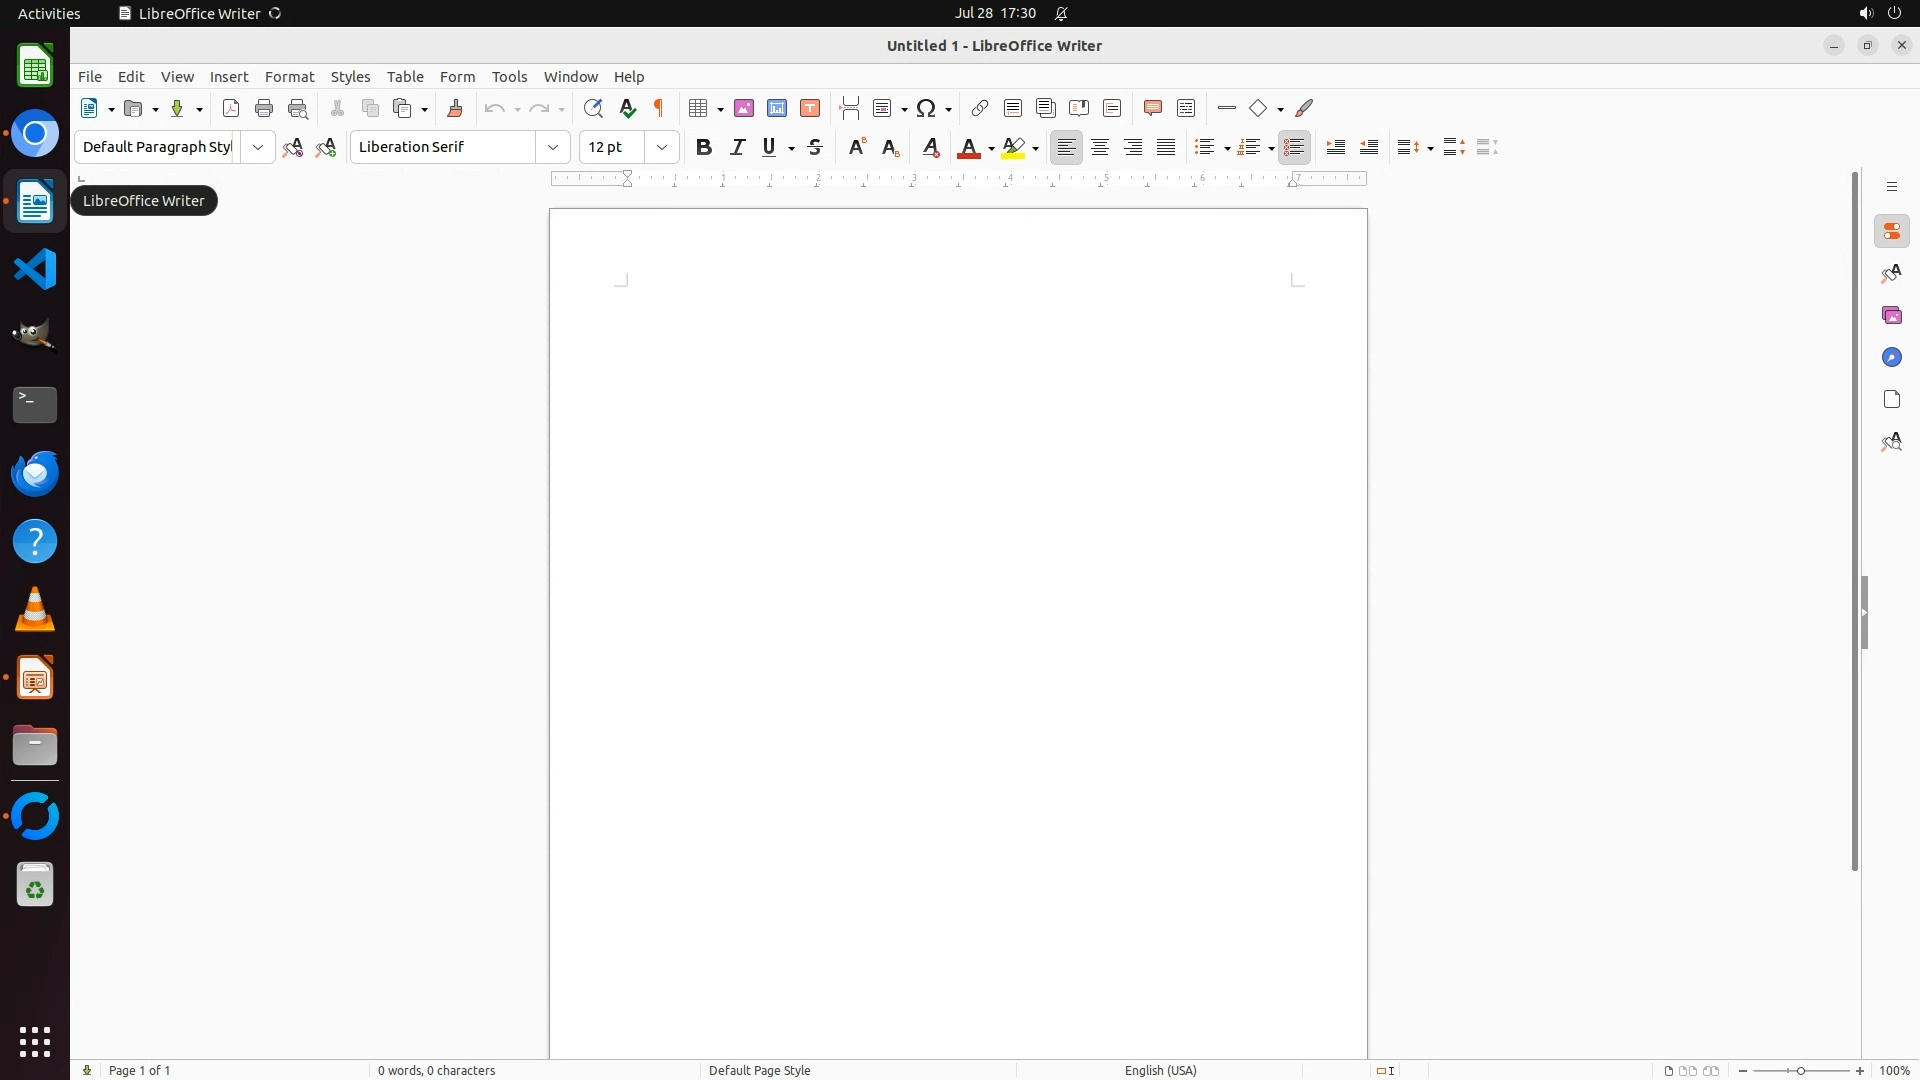
Task: Enable justified paragraph alignment
Action: point(1166,148)
